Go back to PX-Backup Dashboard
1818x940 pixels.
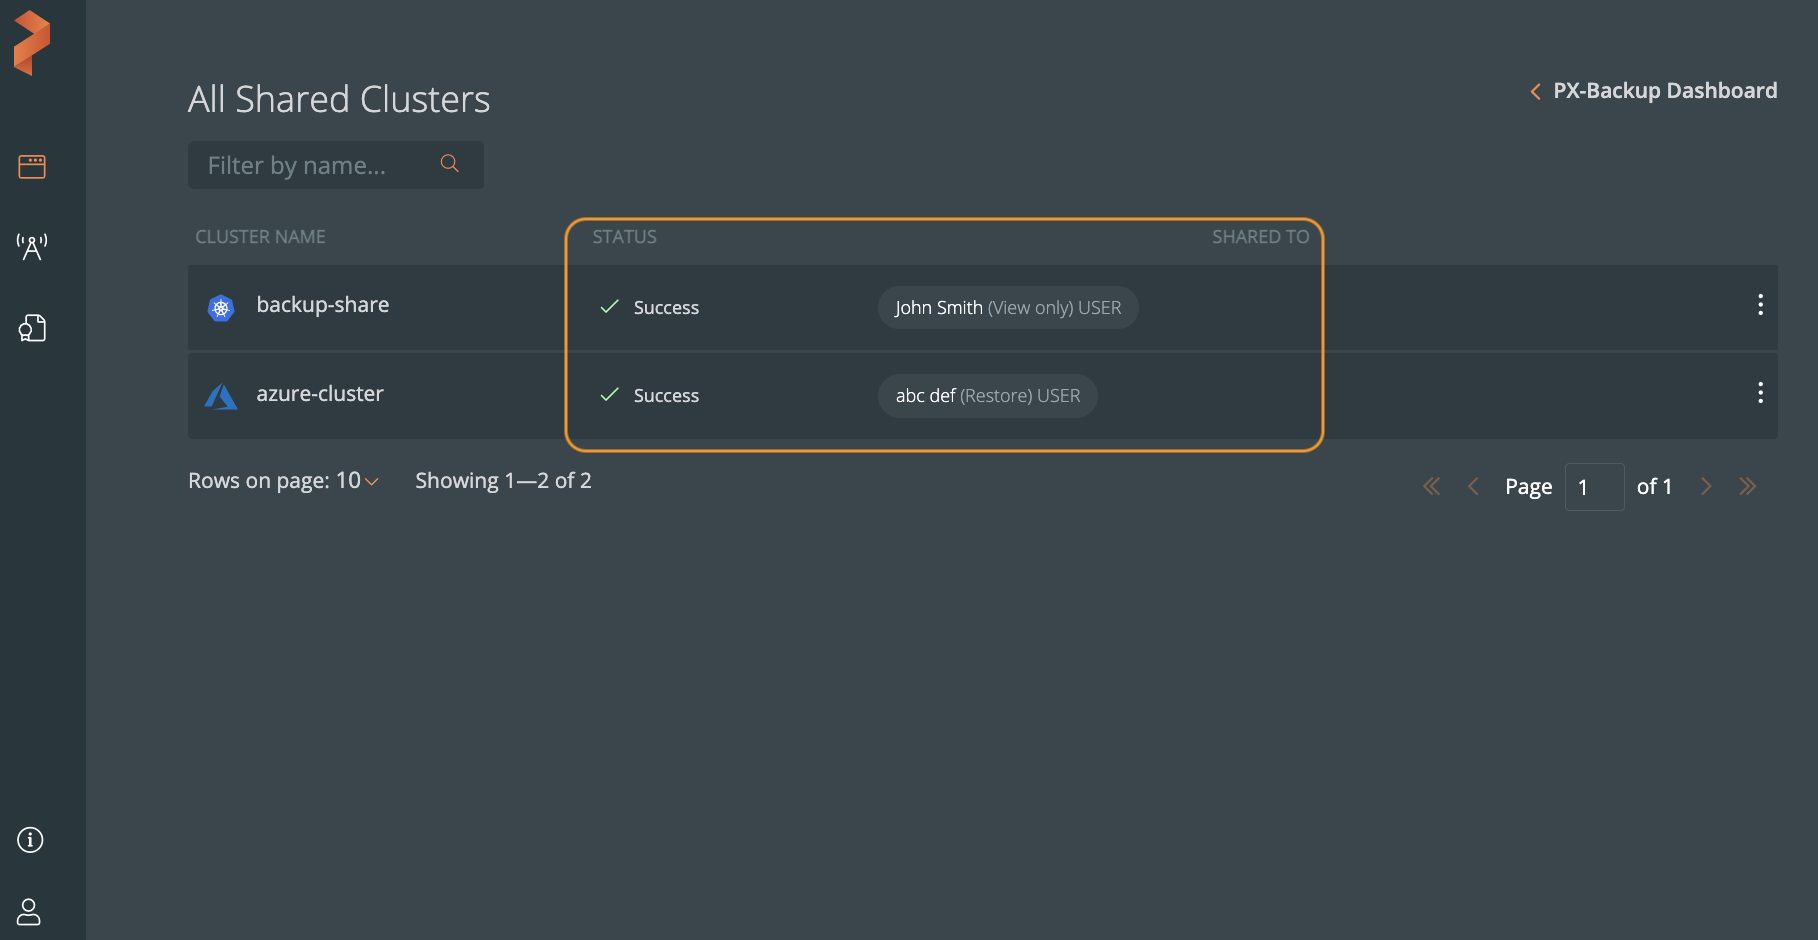pos(1654,91)
